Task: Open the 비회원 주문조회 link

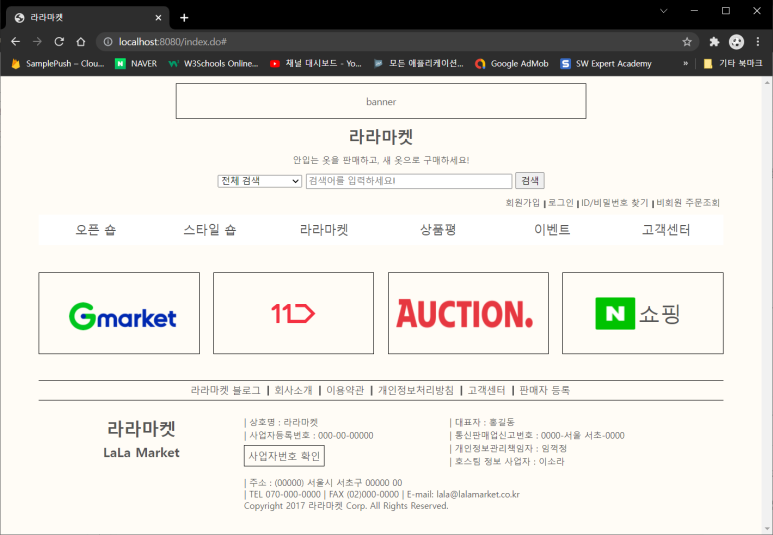Action: [688, 203]
